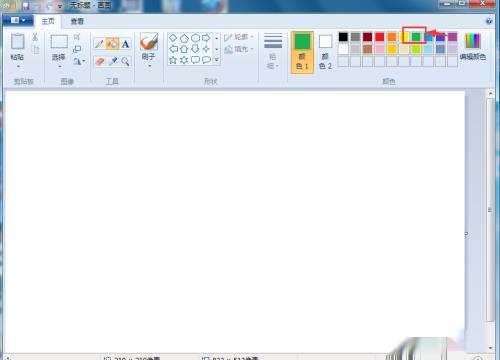The height and width of the screenshot is (360, 500).
Task: Pick the orange color swatch
Action: click(x=392, y=37)
